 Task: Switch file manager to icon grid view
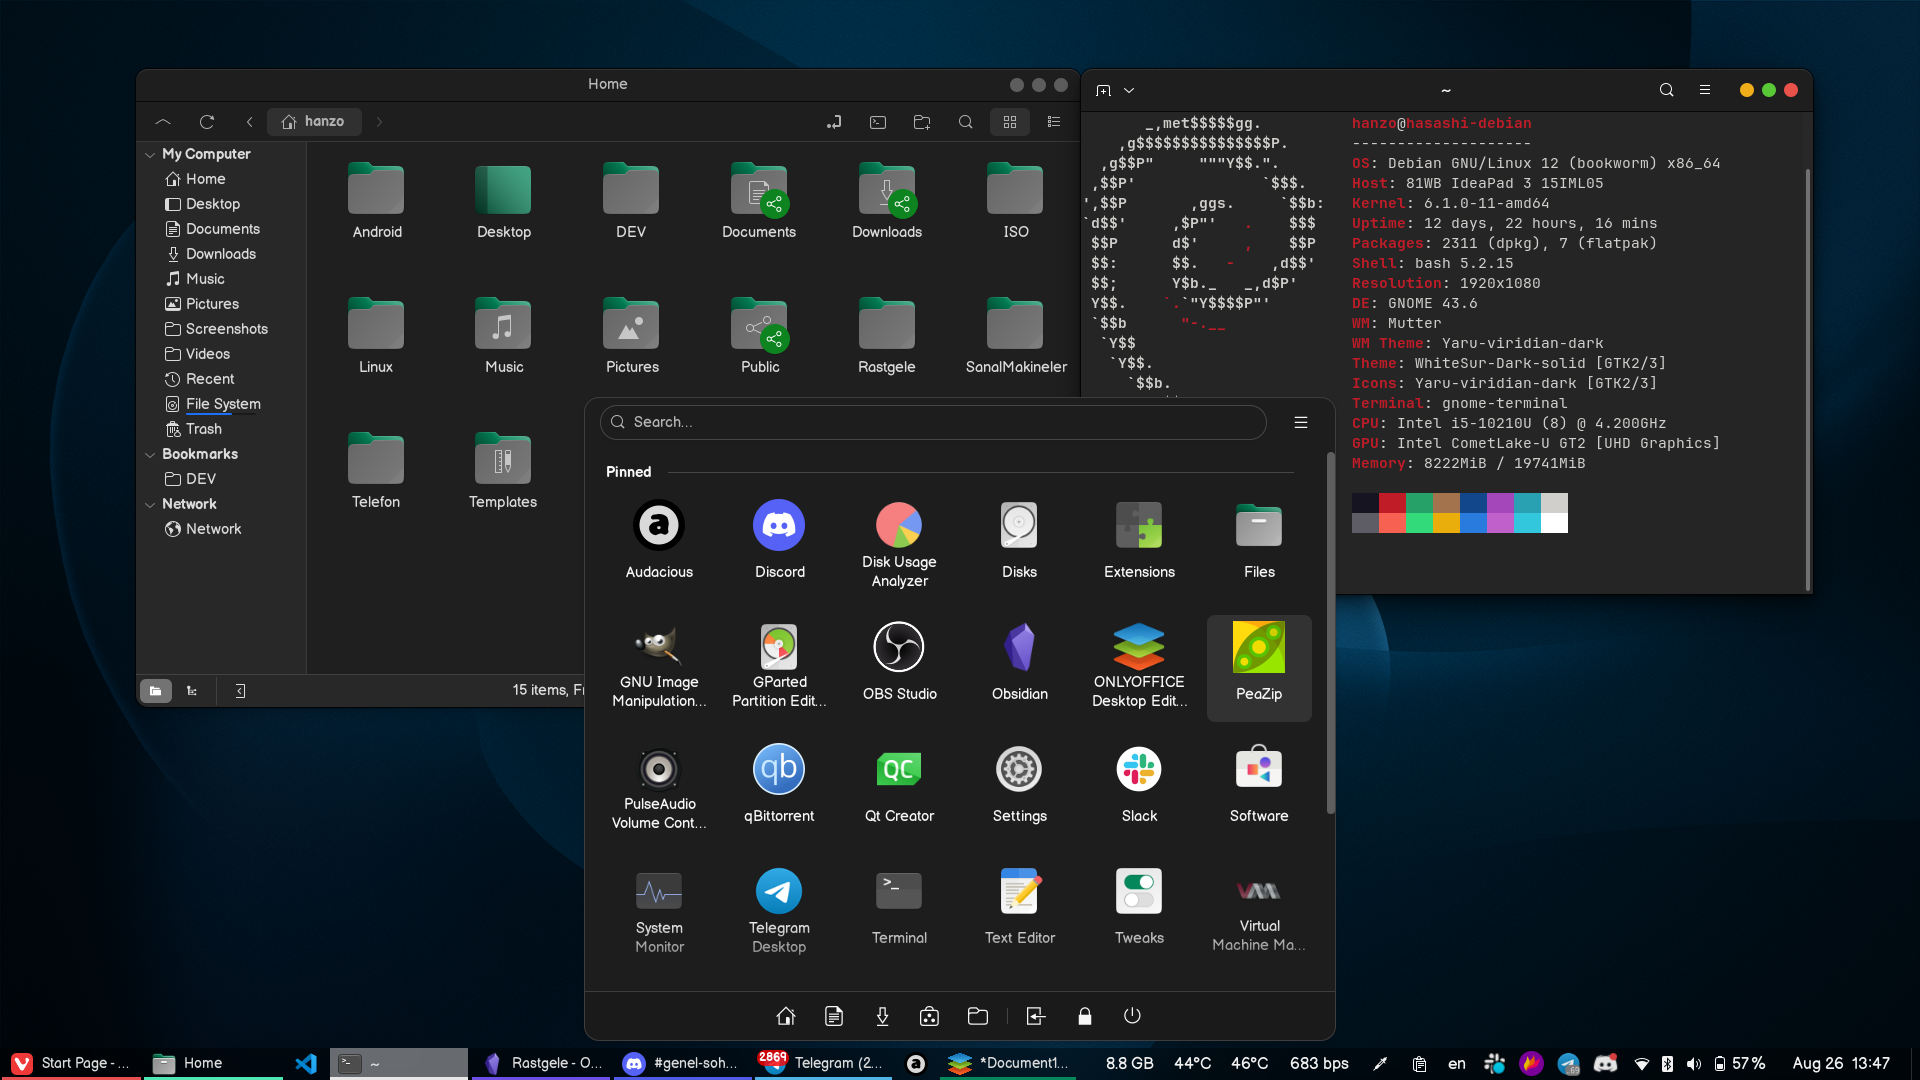point(1009,122)
